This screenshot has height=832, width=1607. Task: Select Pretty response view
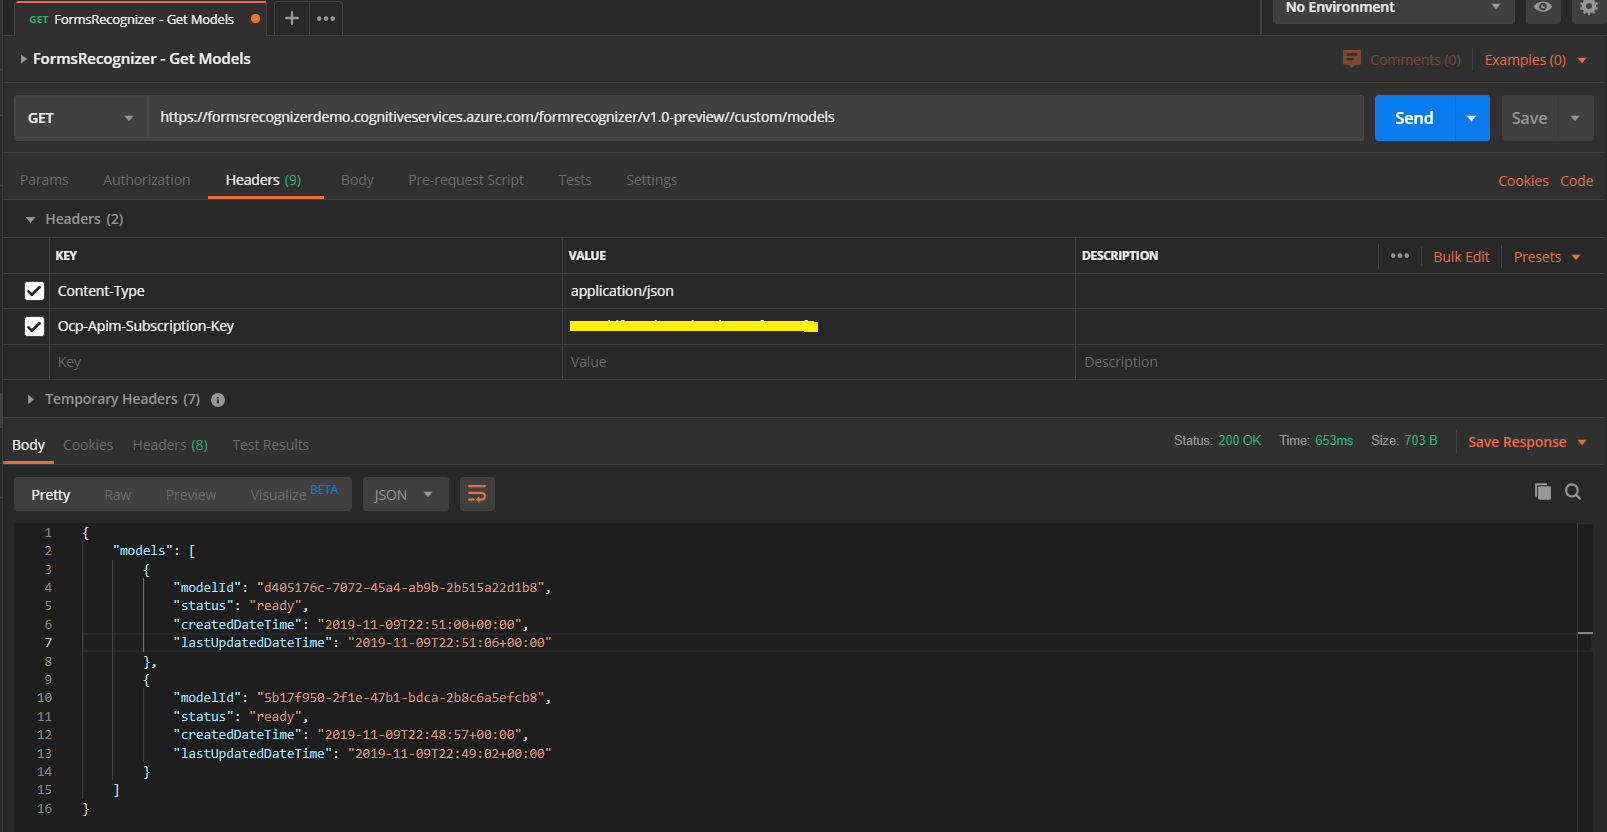click(x=51, y=495)
